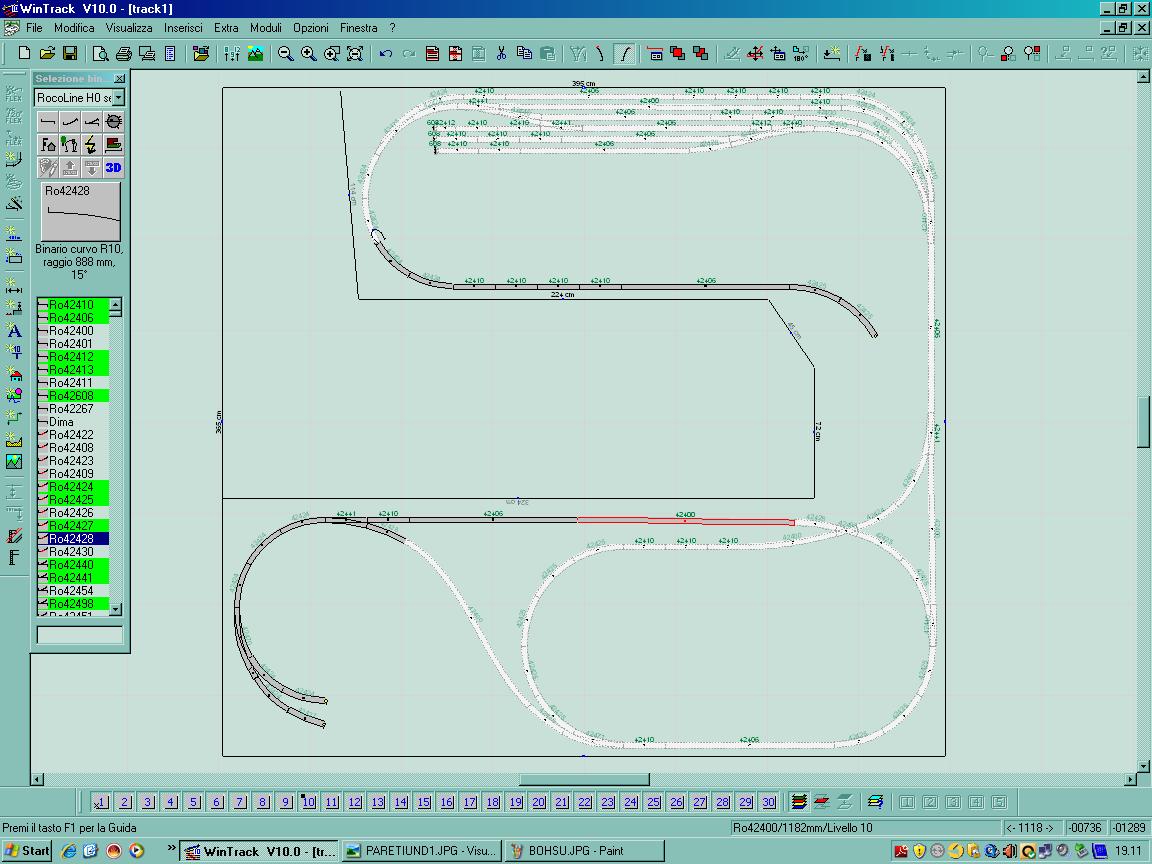
Task: Select Dima in the track list
Action: (73, 422)
